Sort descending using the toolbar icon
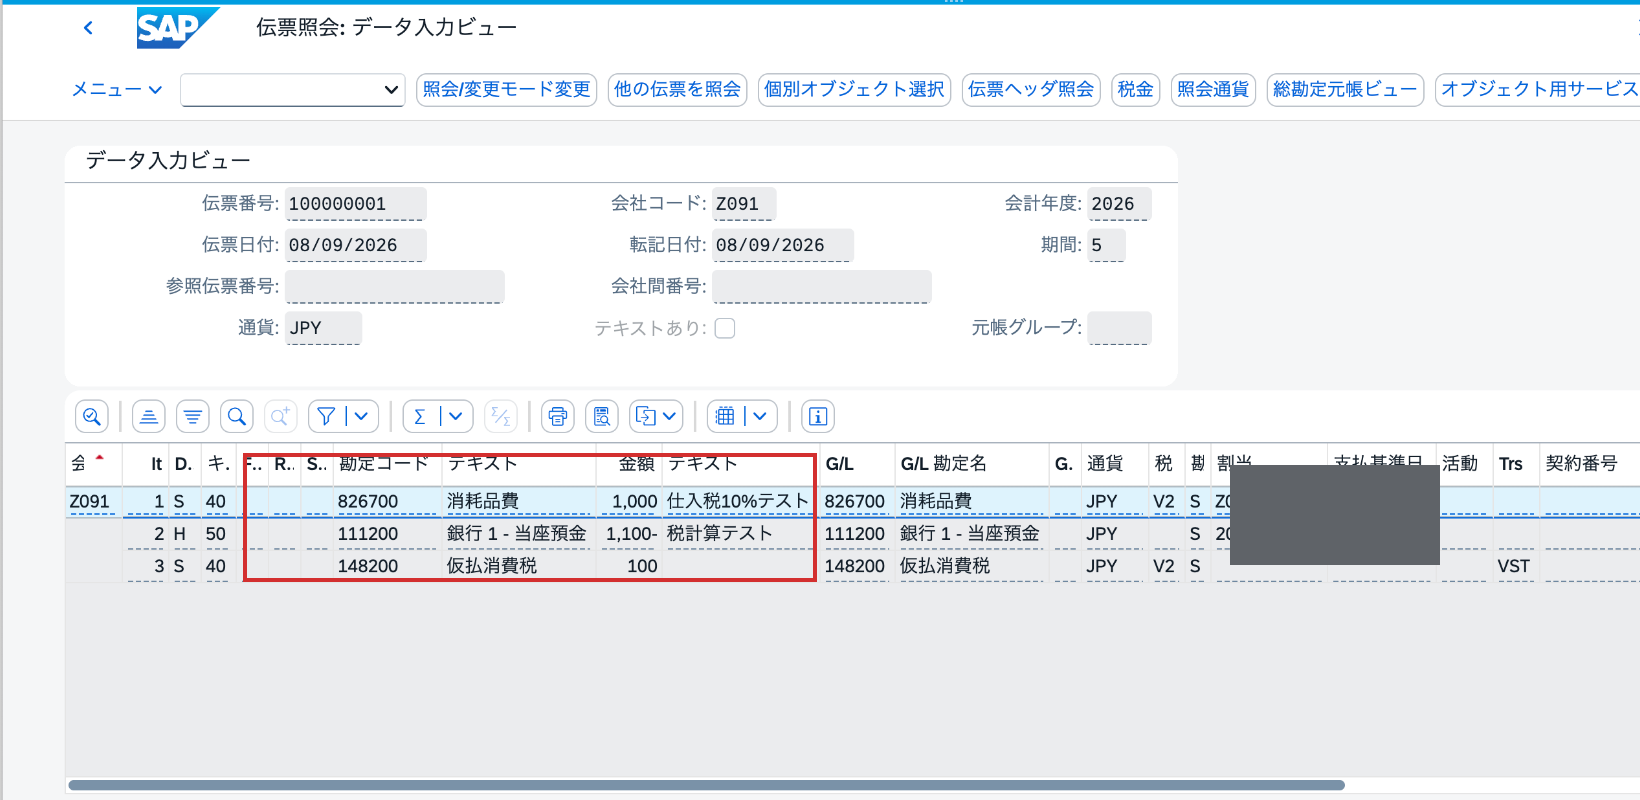 coord(193,416)
